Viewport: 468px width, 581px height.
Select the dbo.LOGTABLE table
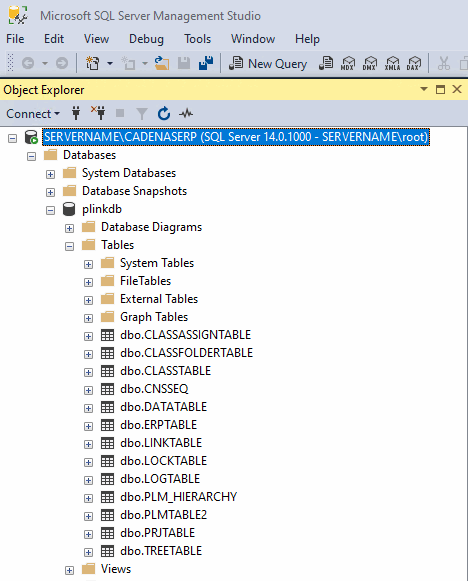[160, 479]
